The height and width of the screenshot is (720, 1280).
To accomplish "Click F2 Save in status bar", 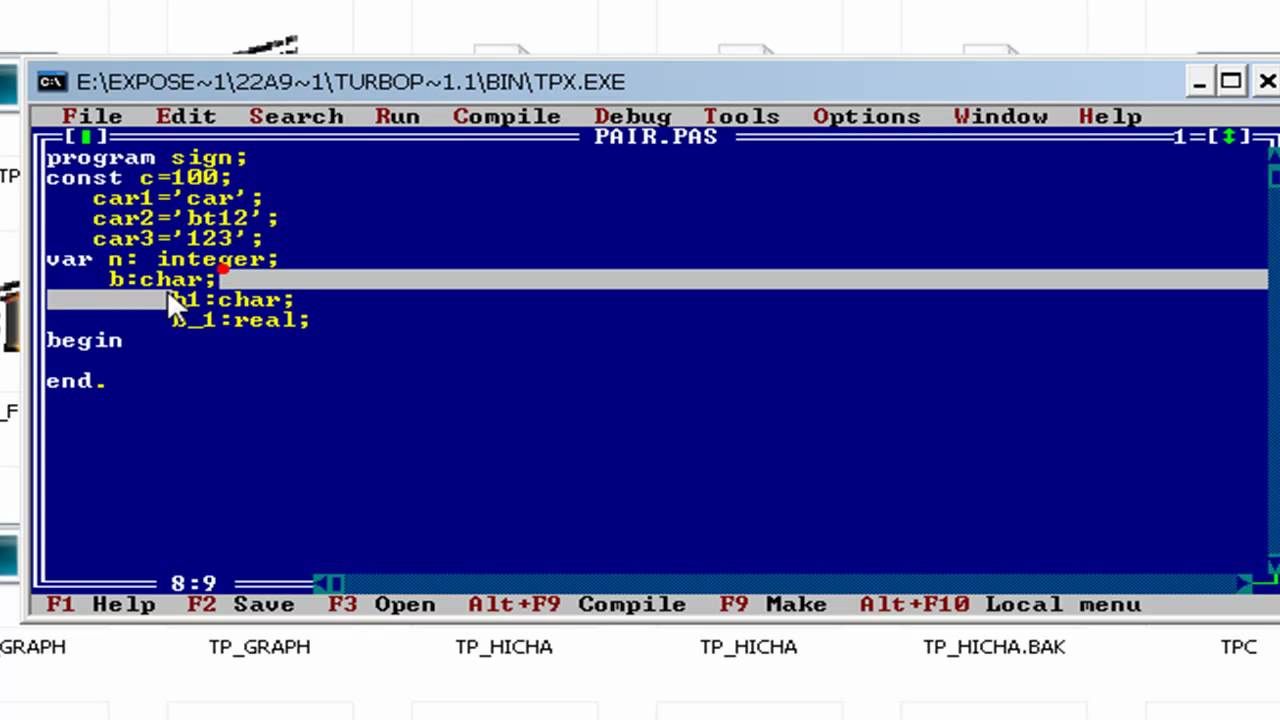I will (x=241, y=605).
